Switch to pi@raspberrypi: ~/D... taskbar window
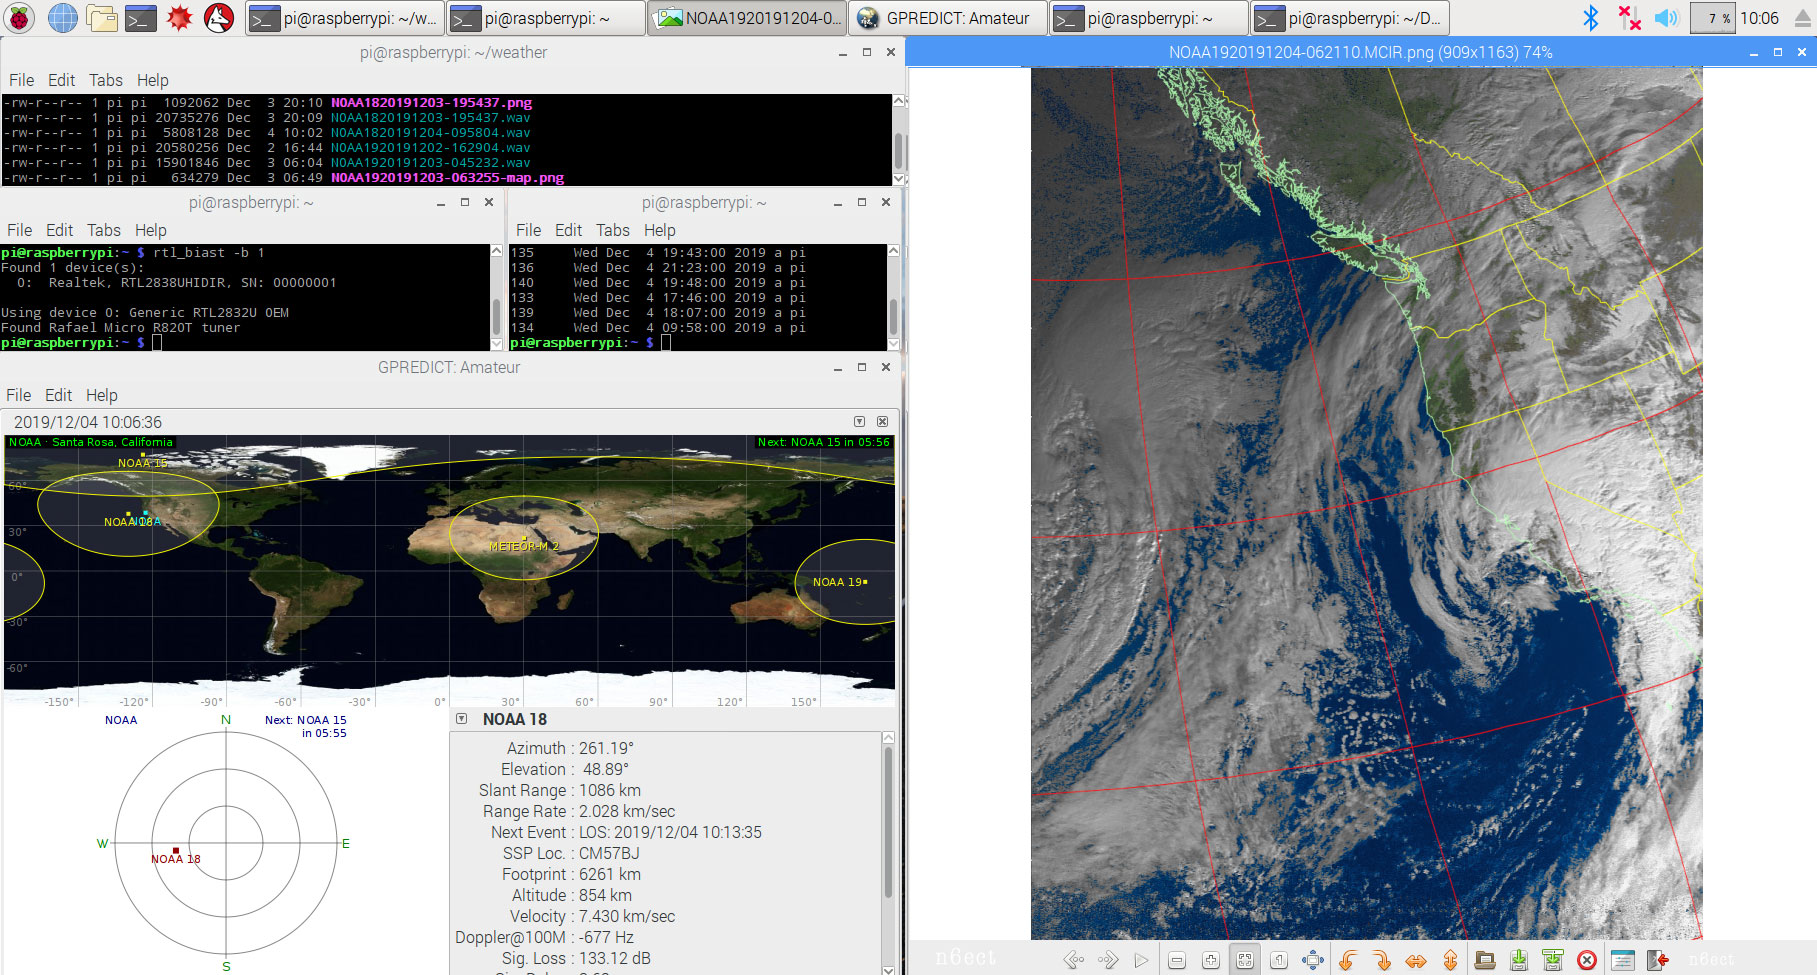Viewport: 1817px width, 975px height. (x=1350, y=18)
